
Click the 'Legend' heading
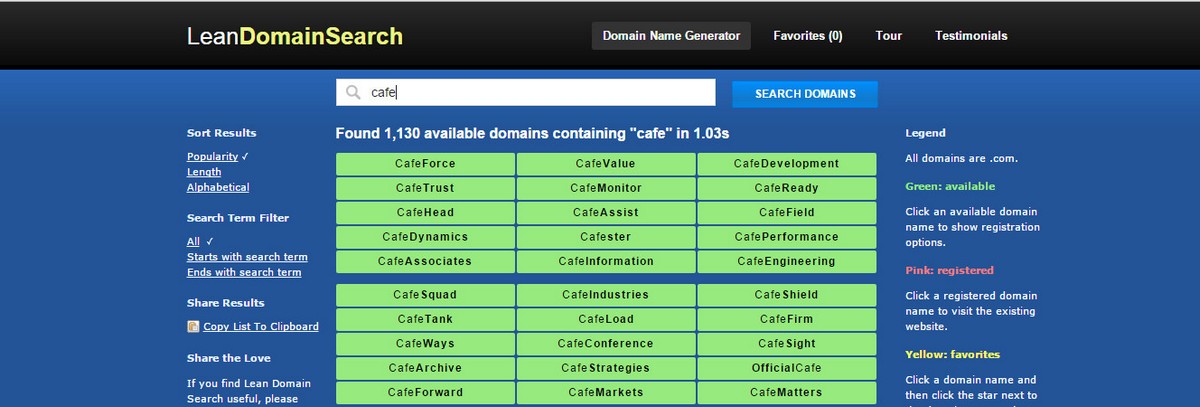click(925, 132)
